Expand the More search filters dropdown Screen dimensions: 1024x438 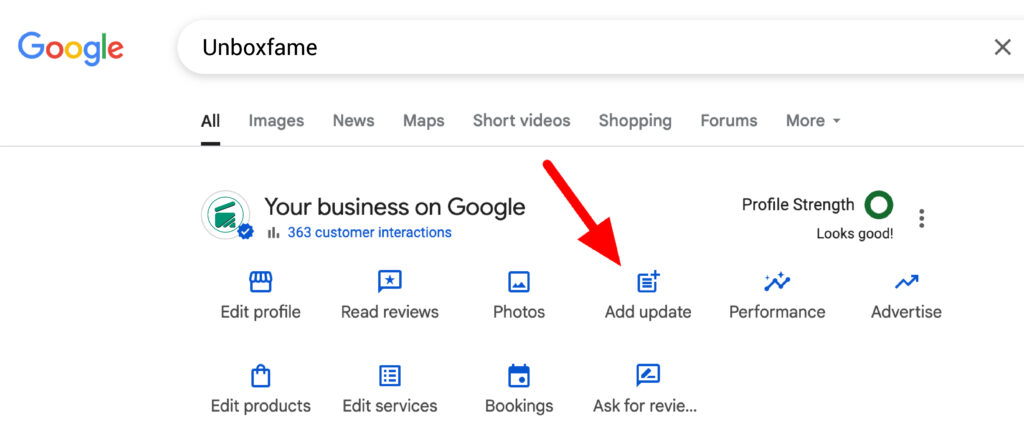pyautogui.click(x=813, y=121)
